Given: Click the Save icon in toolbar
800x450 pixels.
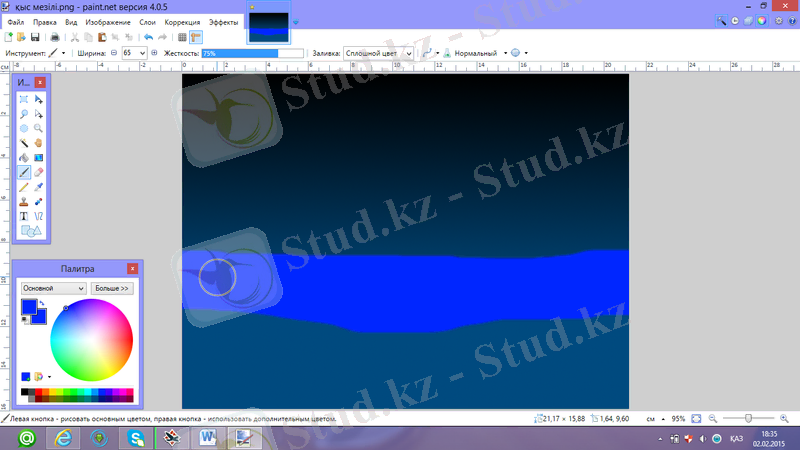Looking at the screenshot, I should [35, 37].
